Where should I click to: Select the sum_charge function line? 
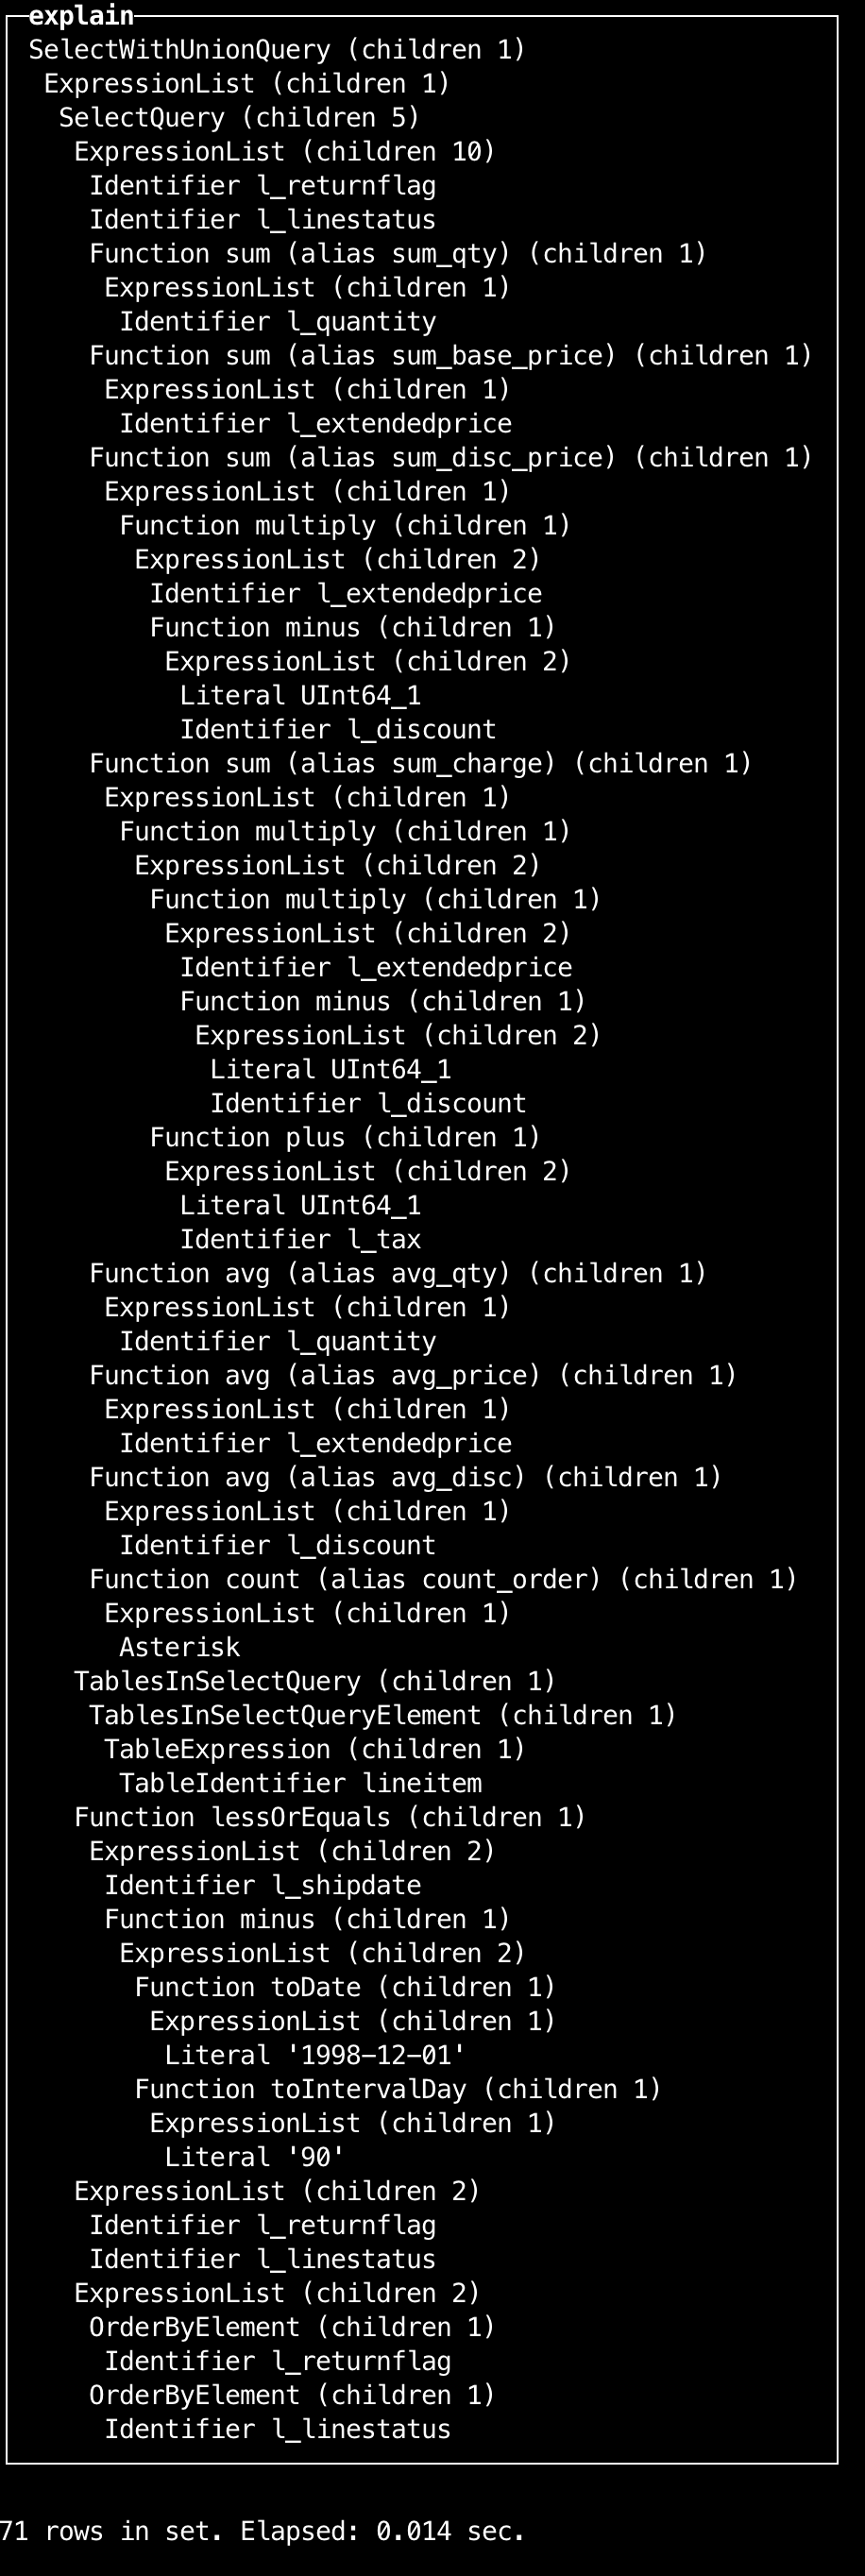tap(420, 763)
